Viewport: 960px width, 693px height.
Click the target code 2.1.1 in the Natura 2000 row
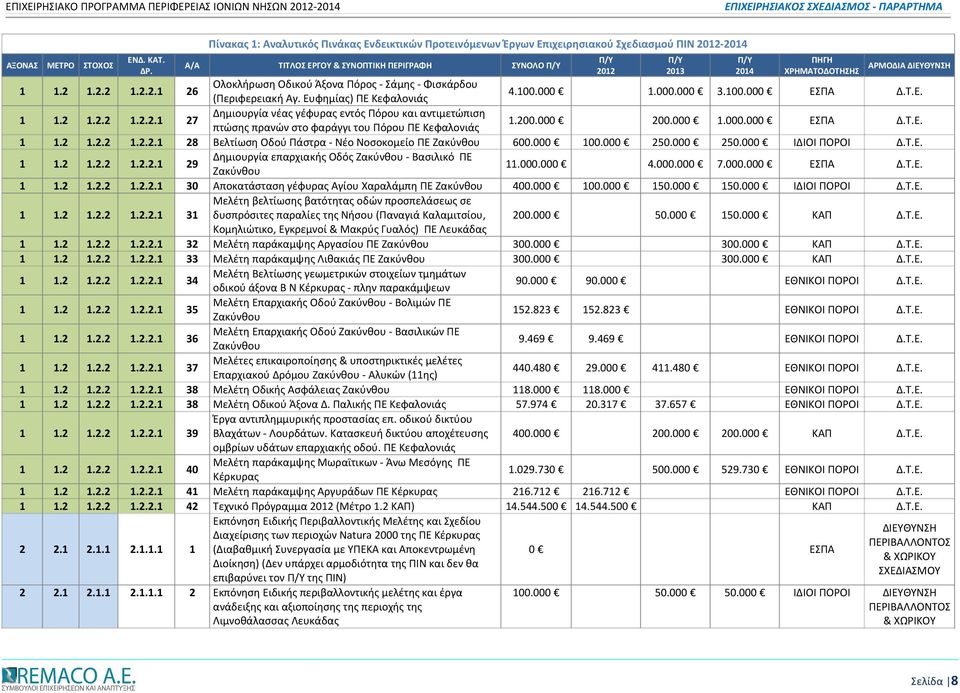98,550
